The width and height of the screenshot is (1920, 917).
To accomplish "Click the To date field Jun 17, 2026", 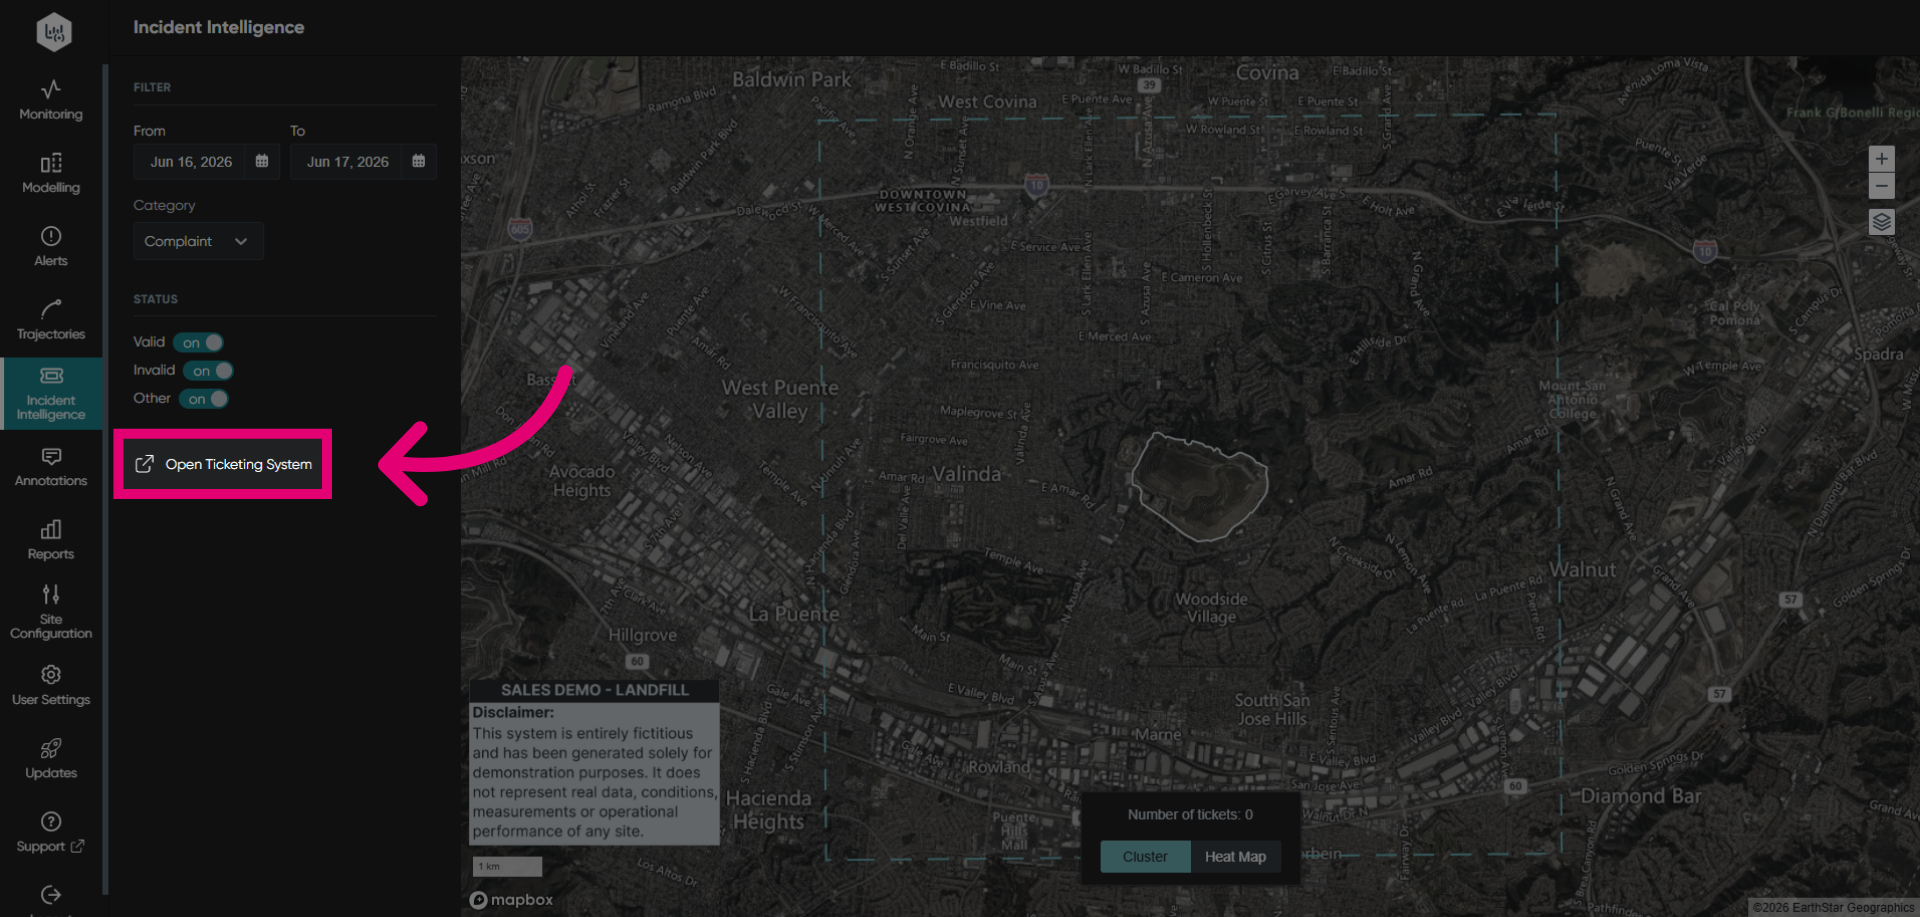I will click(x=348, y=162).
